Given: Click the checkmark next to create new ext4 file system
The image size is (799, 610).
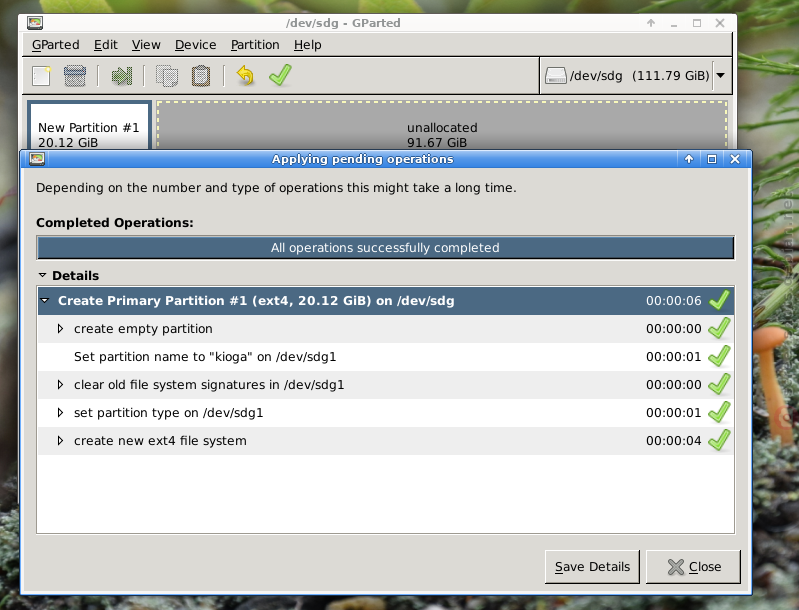Looking at the screenshot, I should pyautogui.click(x=720, y=440).
